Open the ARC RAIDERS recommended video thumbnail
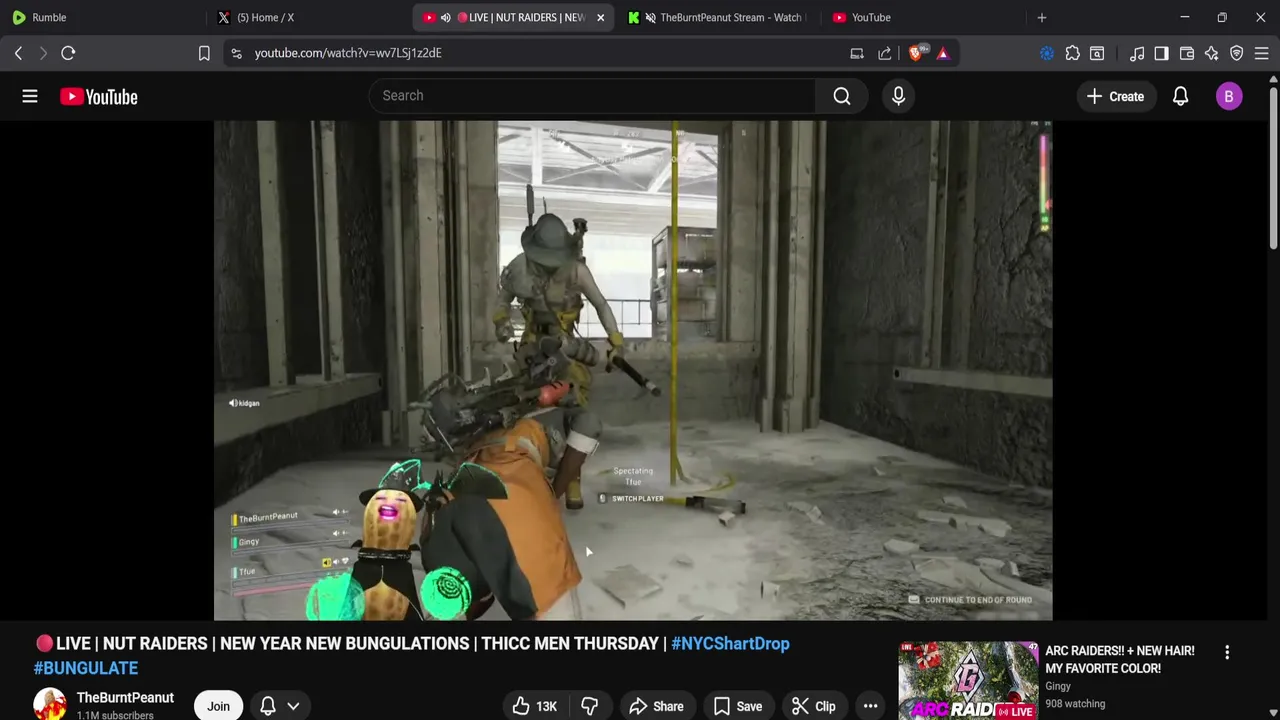 (968, 680)
